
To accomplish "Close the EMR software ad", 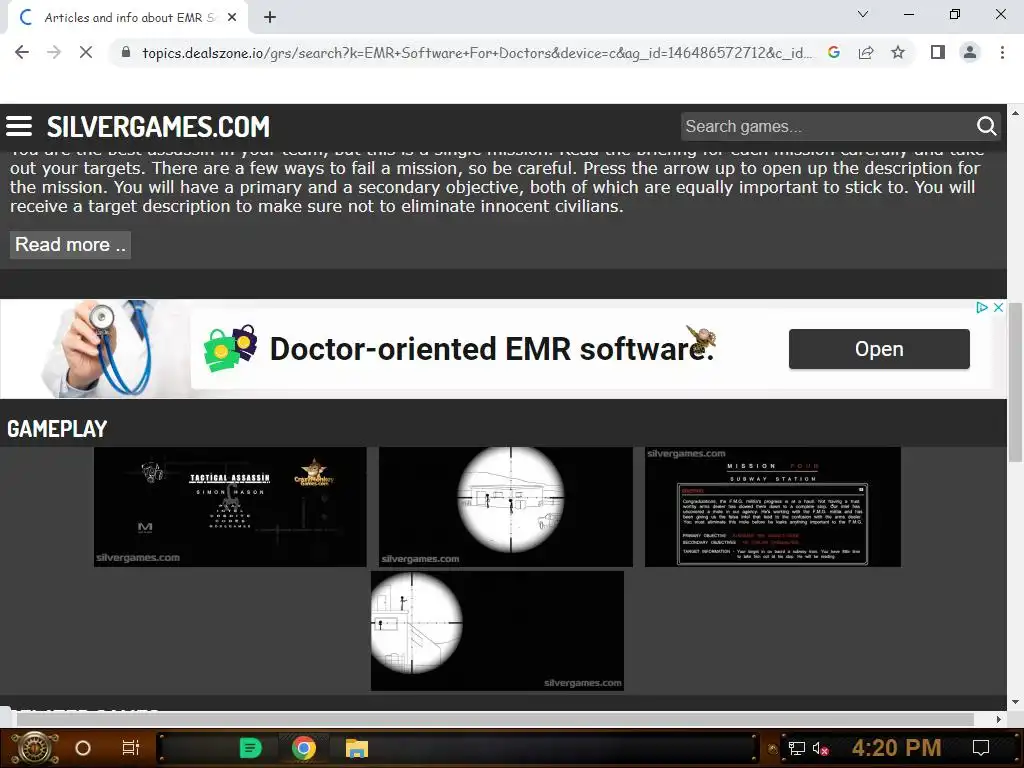I will (998, 308).
